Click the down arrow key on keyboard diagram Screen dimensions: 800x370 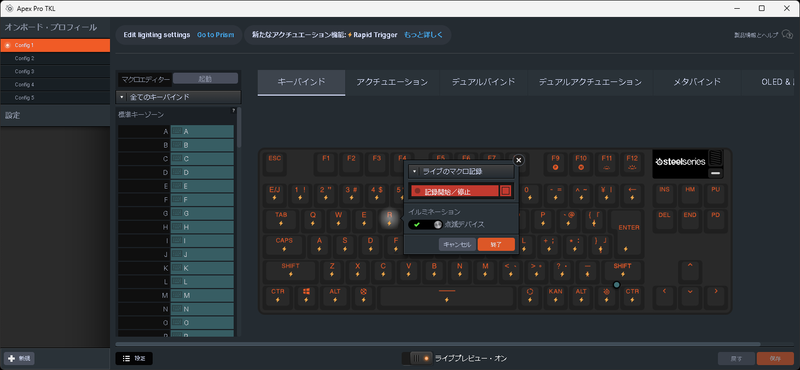coord(690,297)
